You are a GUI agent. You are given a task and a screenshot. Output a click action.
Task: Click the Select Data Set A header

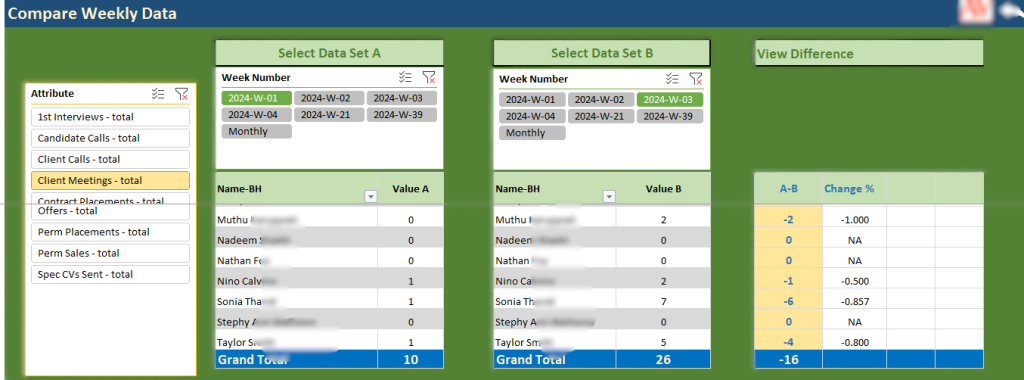pyautogui.click(x=329, y=53)
